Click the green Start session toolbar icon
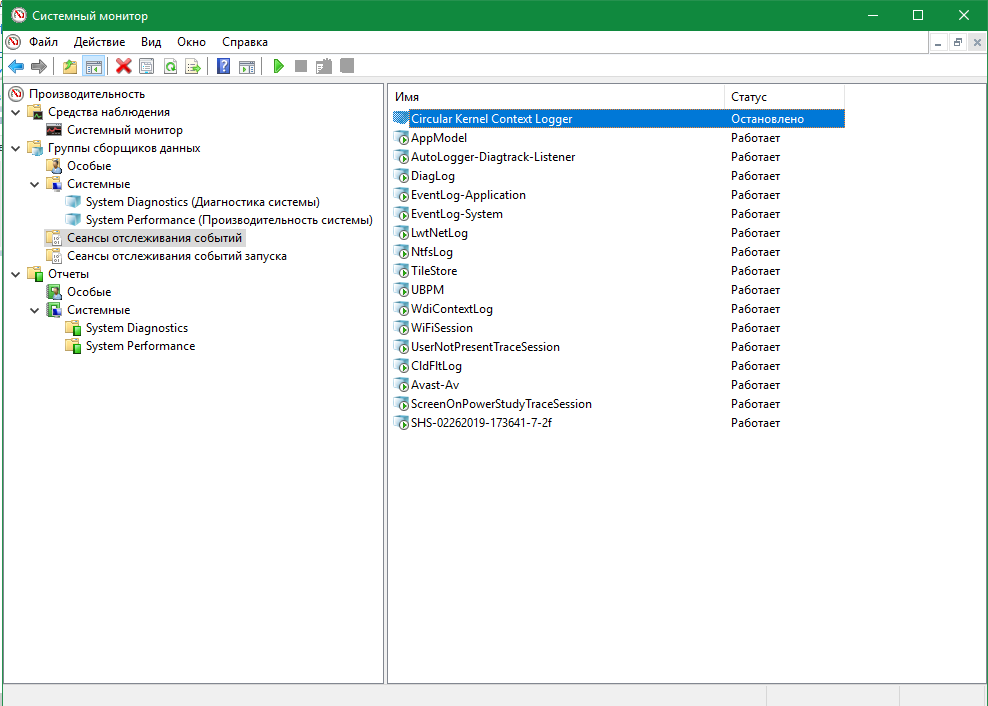Viewport: 988px width, 706px height. (279, 66)
